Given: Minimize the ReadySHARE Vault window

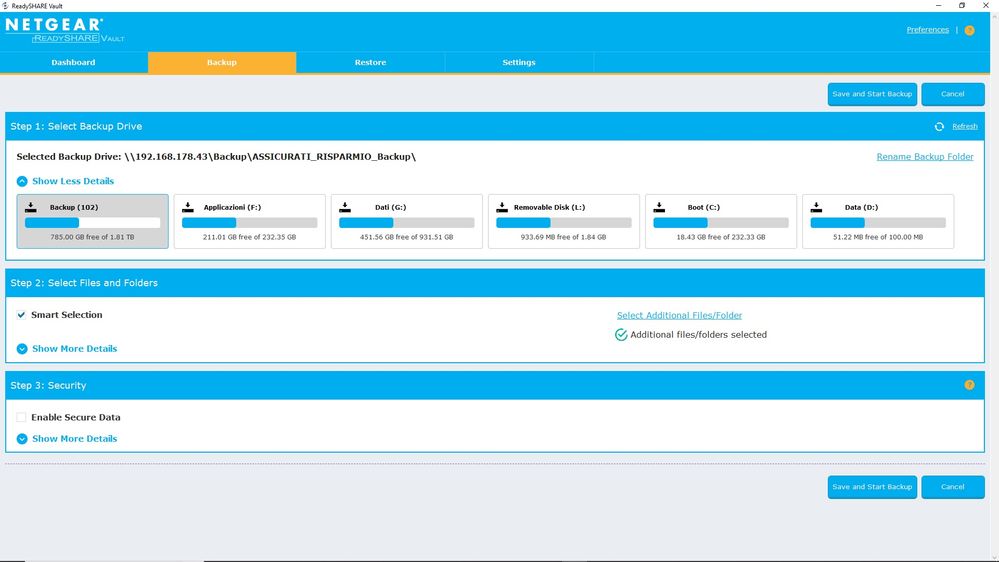Looking at the screenshot, I should pyautogui.click(x=938, y=5).
